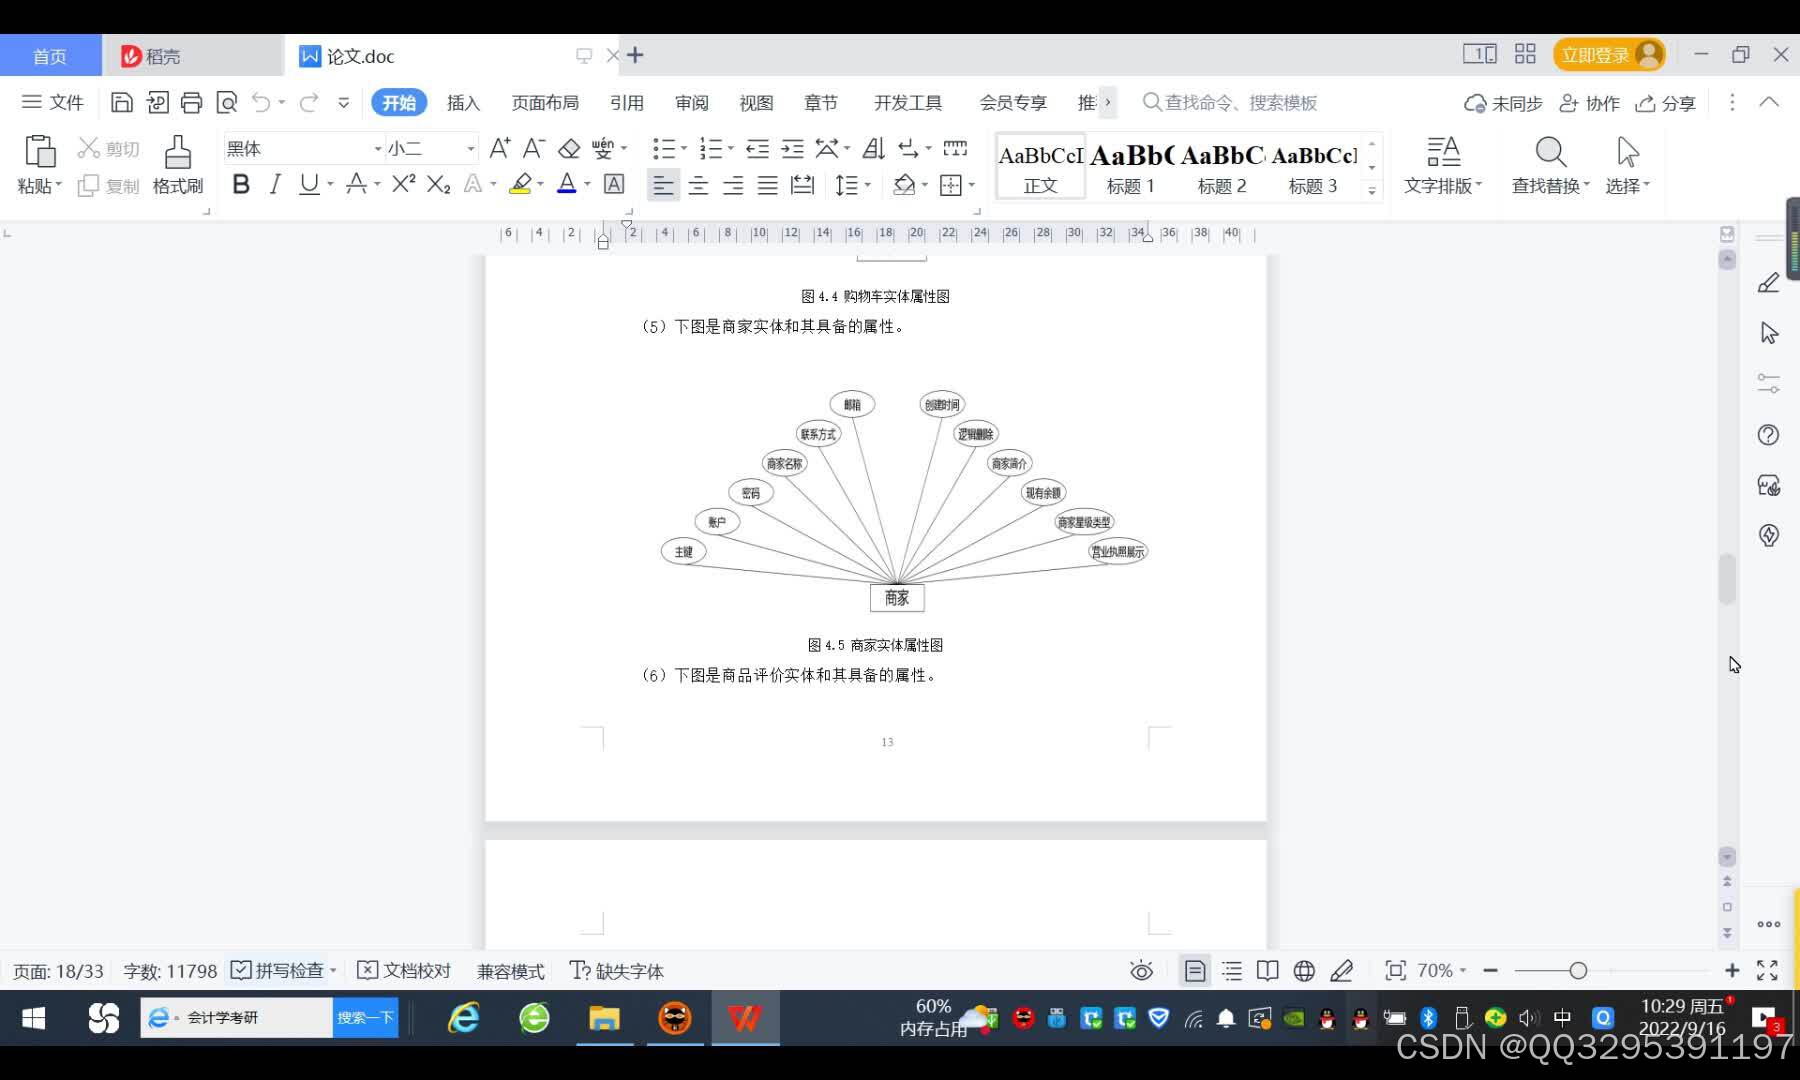Click the 协作 collaborate button
1800x1080 pixels.
pos(1590,103)
